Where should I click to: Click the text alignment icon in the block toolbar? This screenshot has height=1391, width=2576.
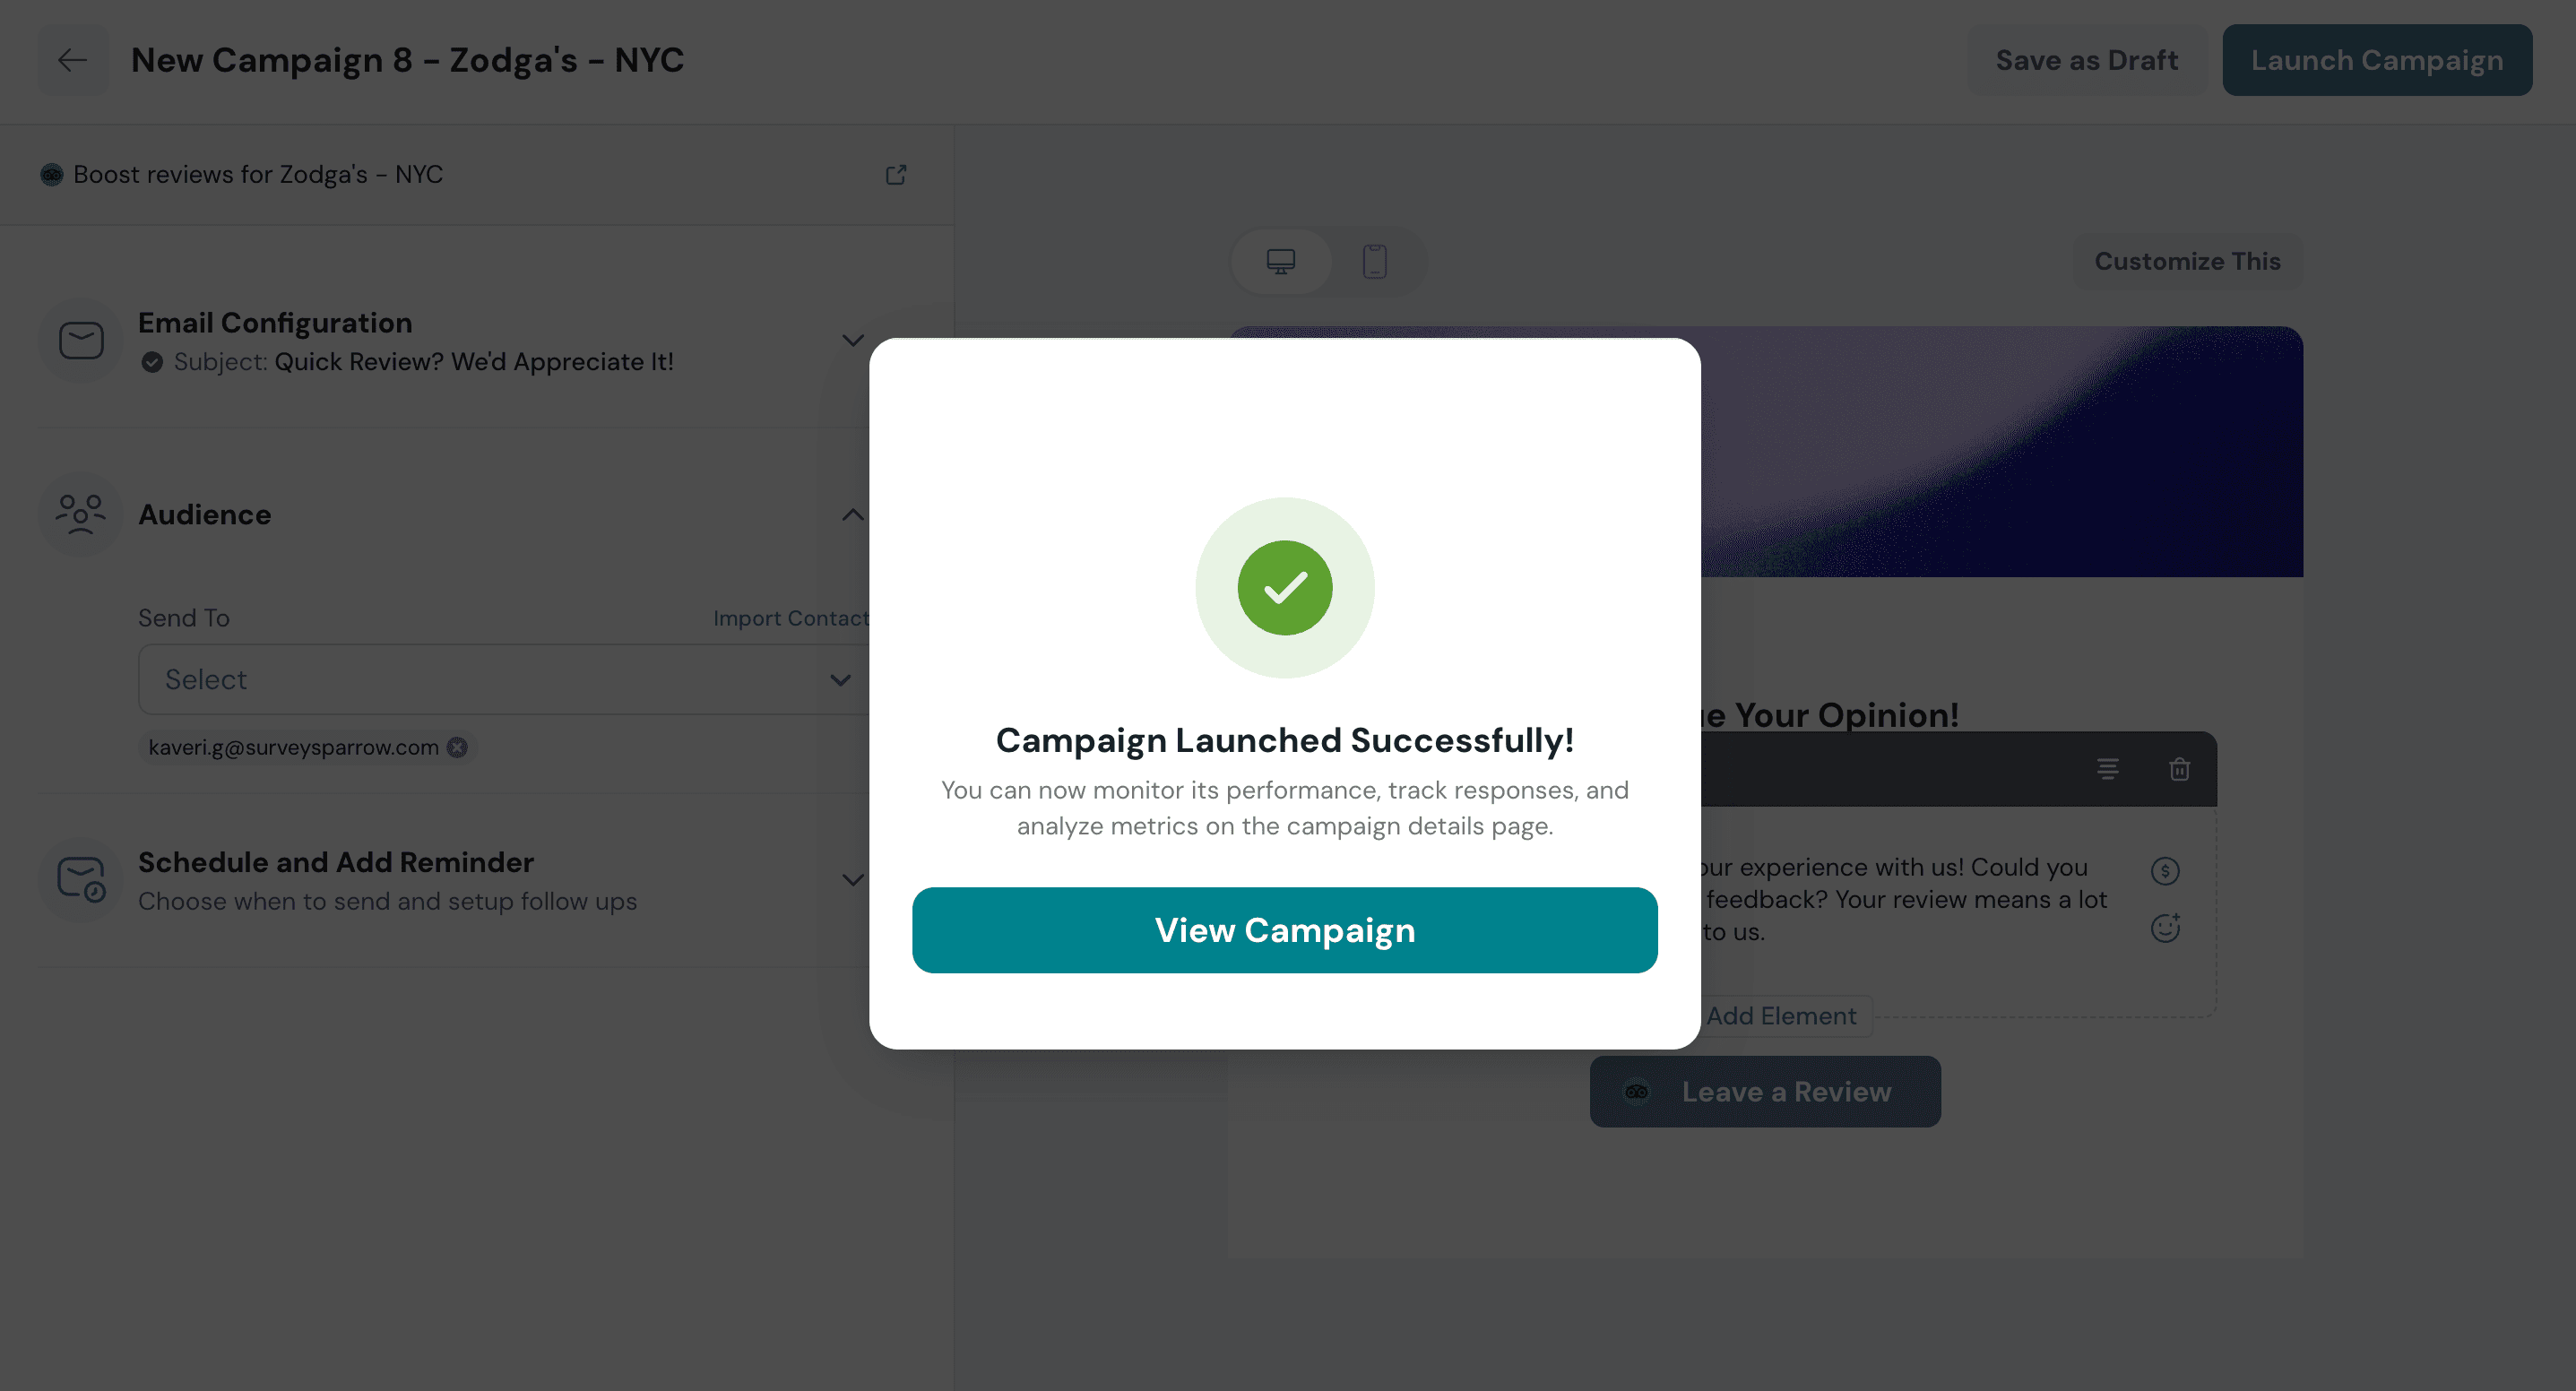click(2107, 769)
